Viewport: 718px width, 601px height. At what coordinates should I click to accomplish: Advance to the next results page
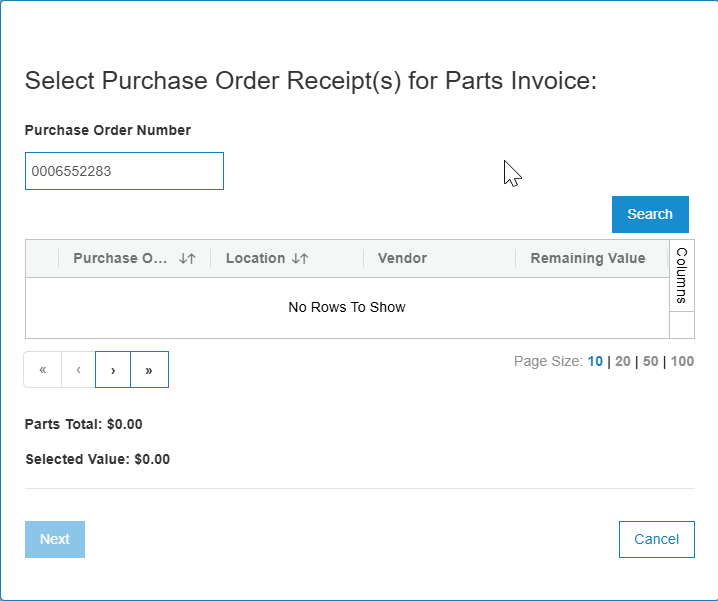(113, 369)
